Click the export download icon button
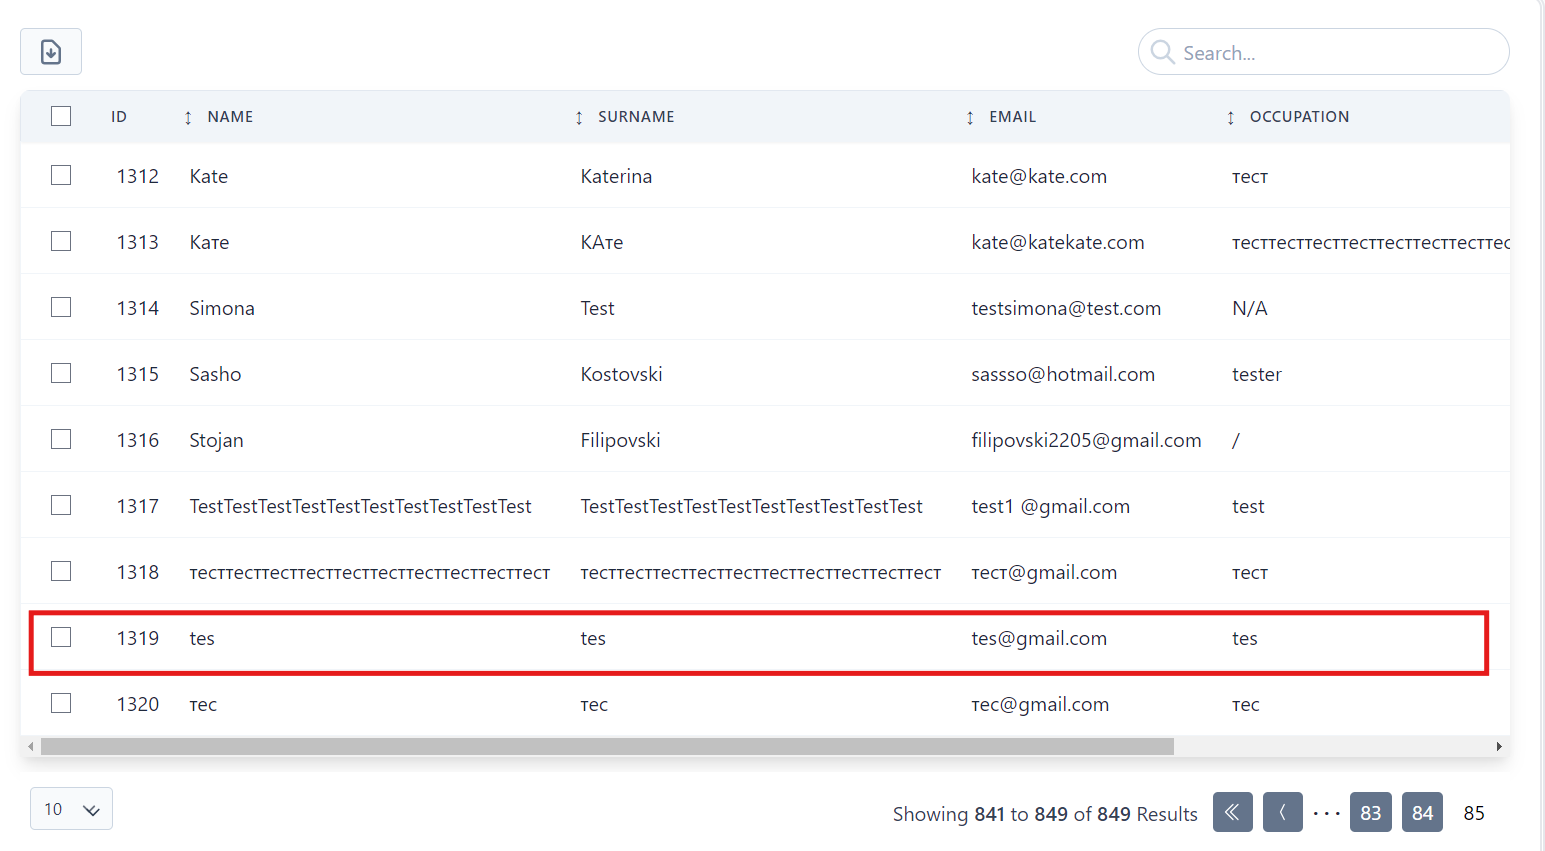Viewport: 1545px width, 851px height. tap(51, 52)
